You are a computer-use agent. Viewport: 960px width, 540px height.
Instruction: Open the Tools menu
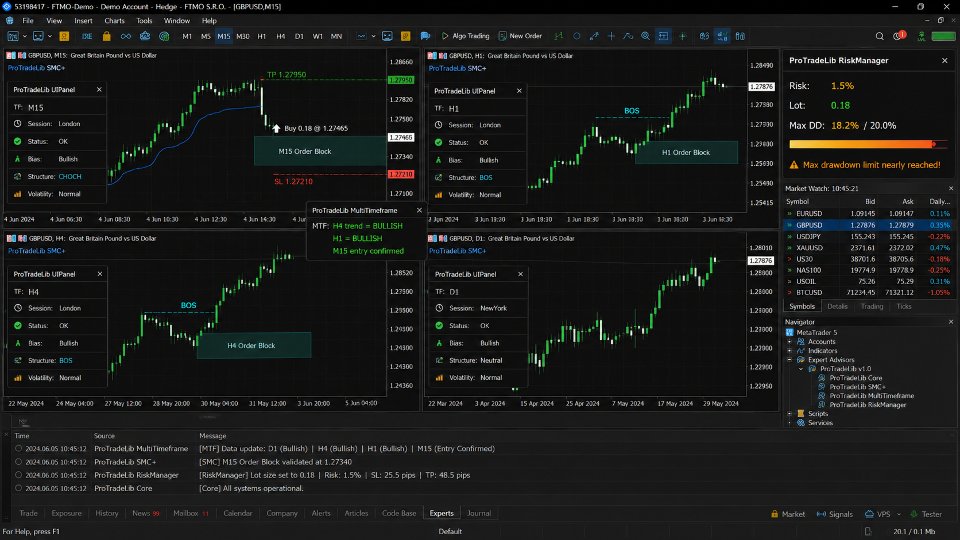coord(144,21)
